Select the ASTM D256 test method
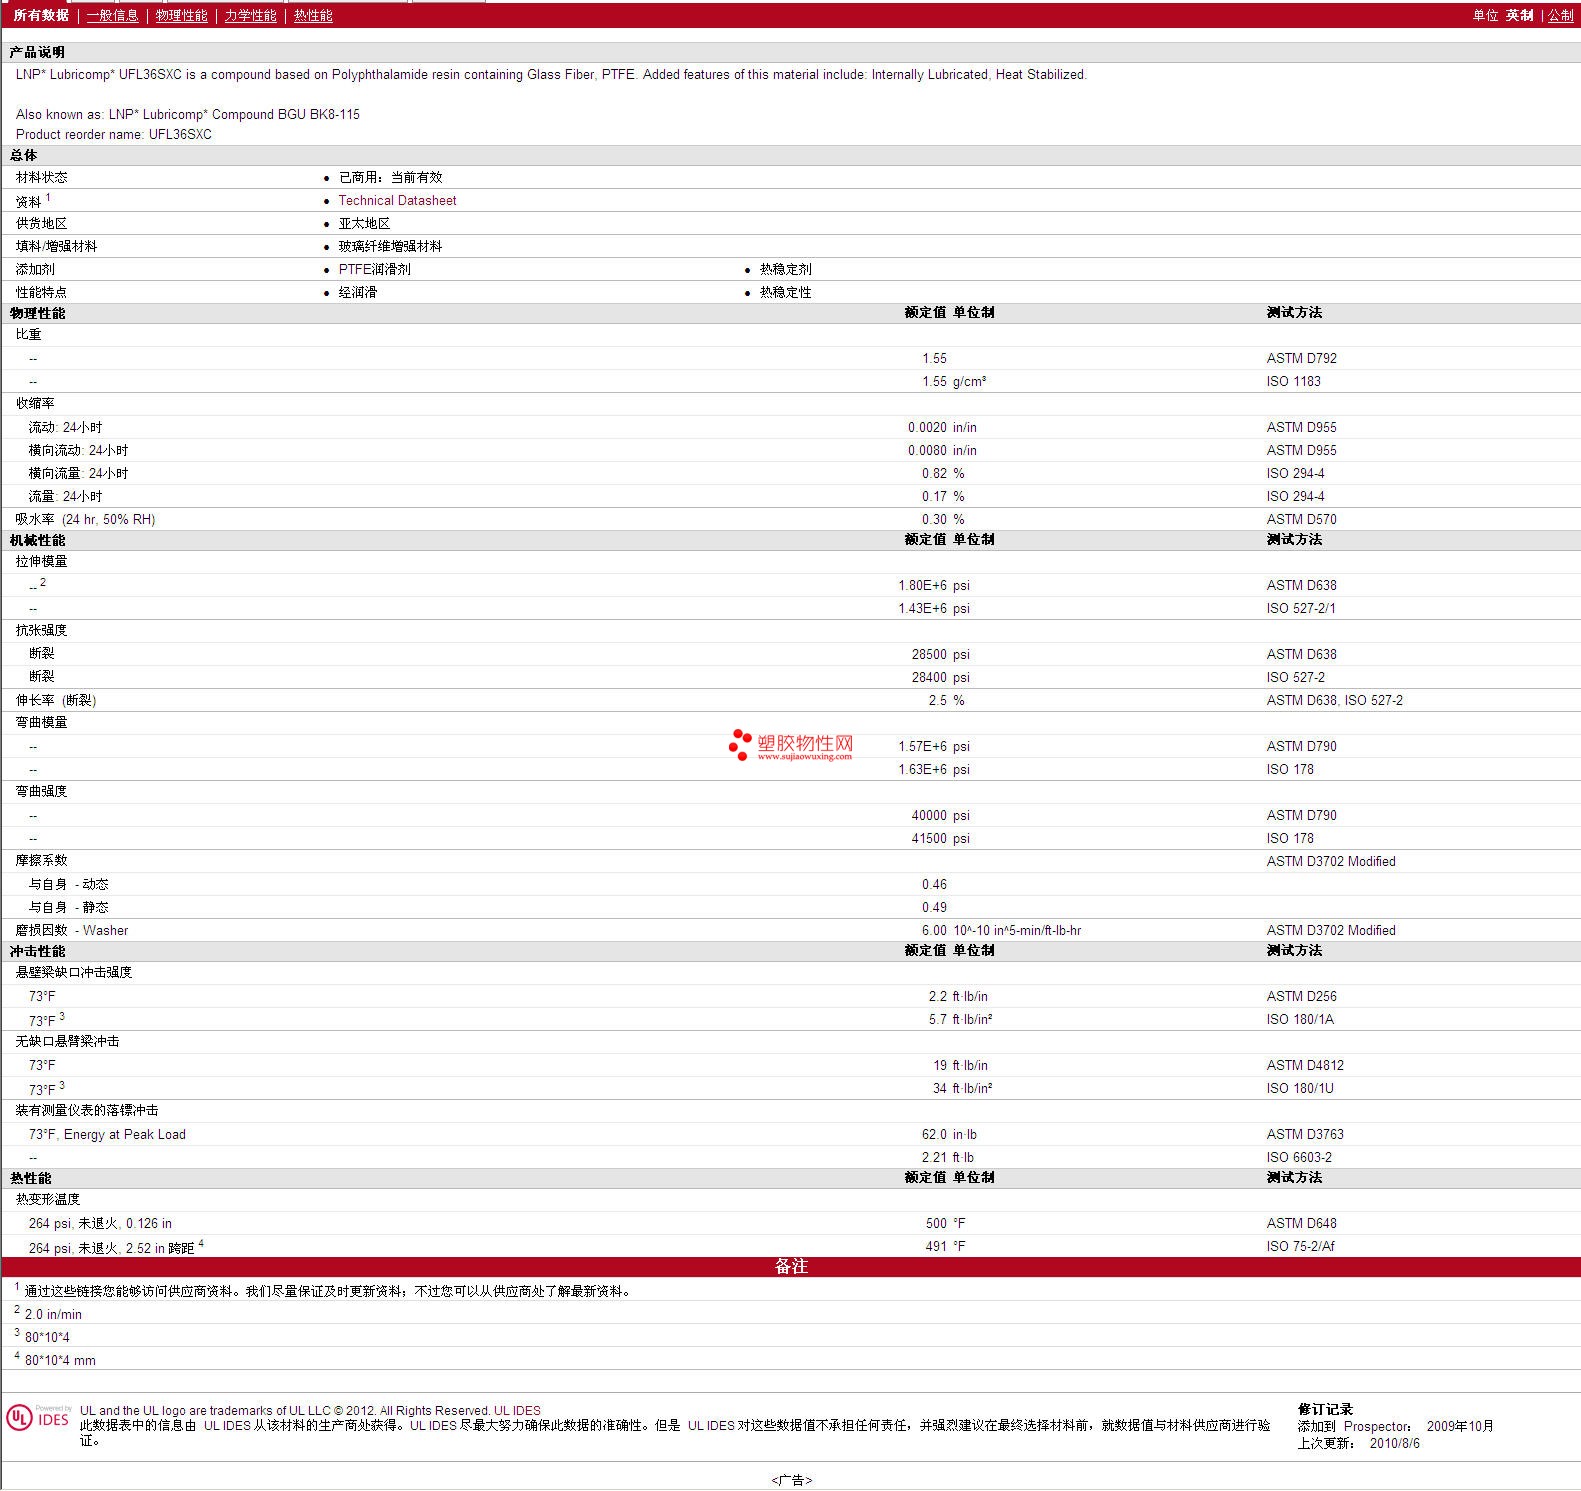Image resolution: width=1581 pixels, height=1491 pixels. 1301,996
